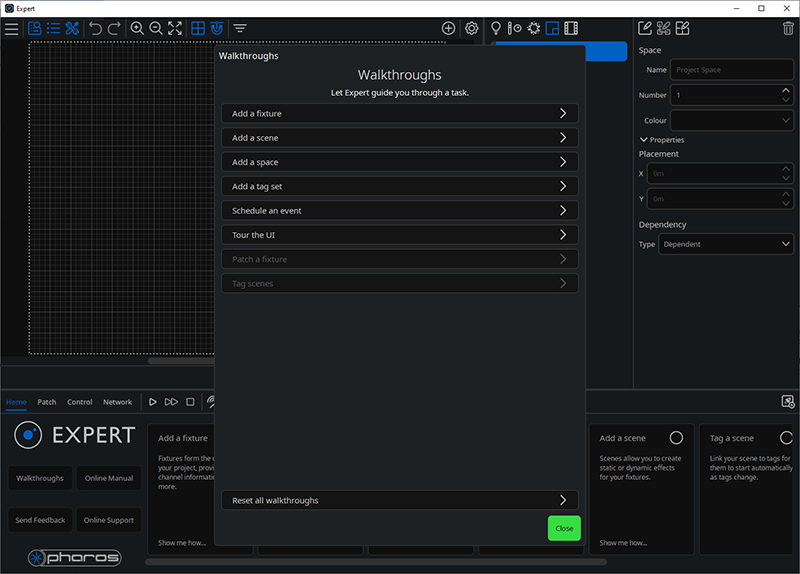Open the Schedule an event walkthrough
The image size is (800, 574).
[399, 211]
